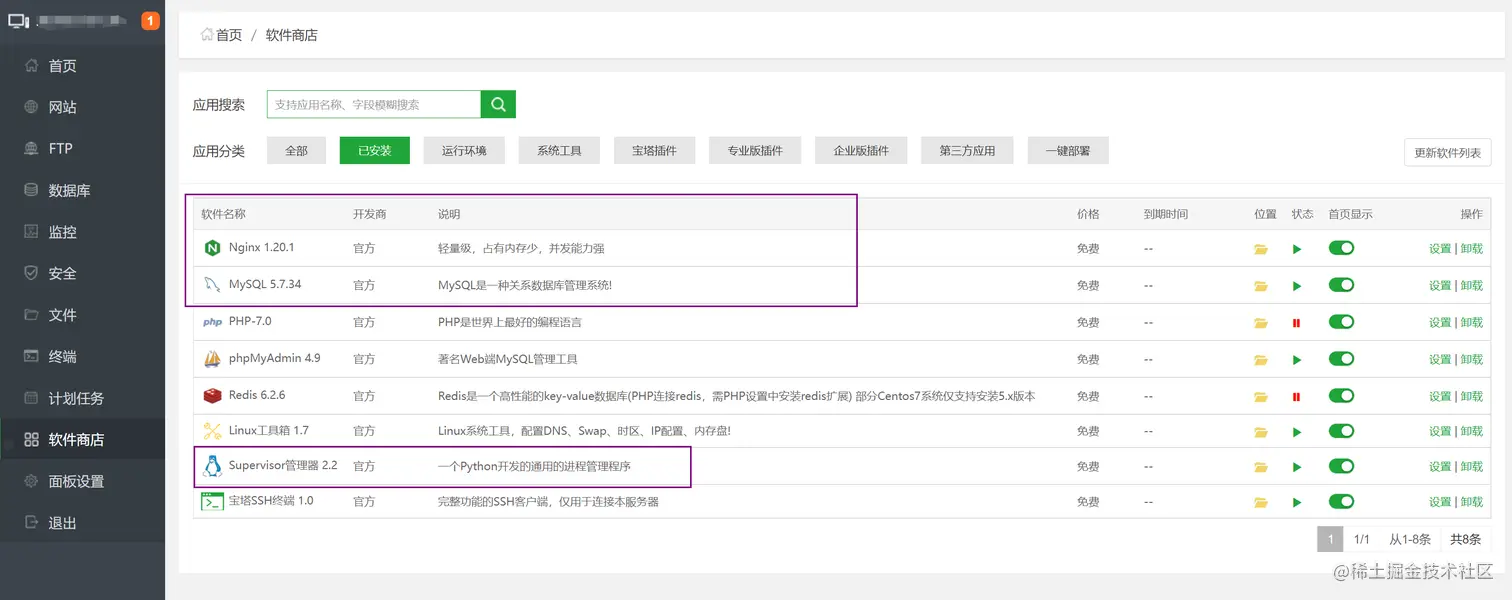Viewport: 1512px width, 600px height.
Task: Open the phpMyAdmin 4.9 folder location icon
Action: (1261, 360)
